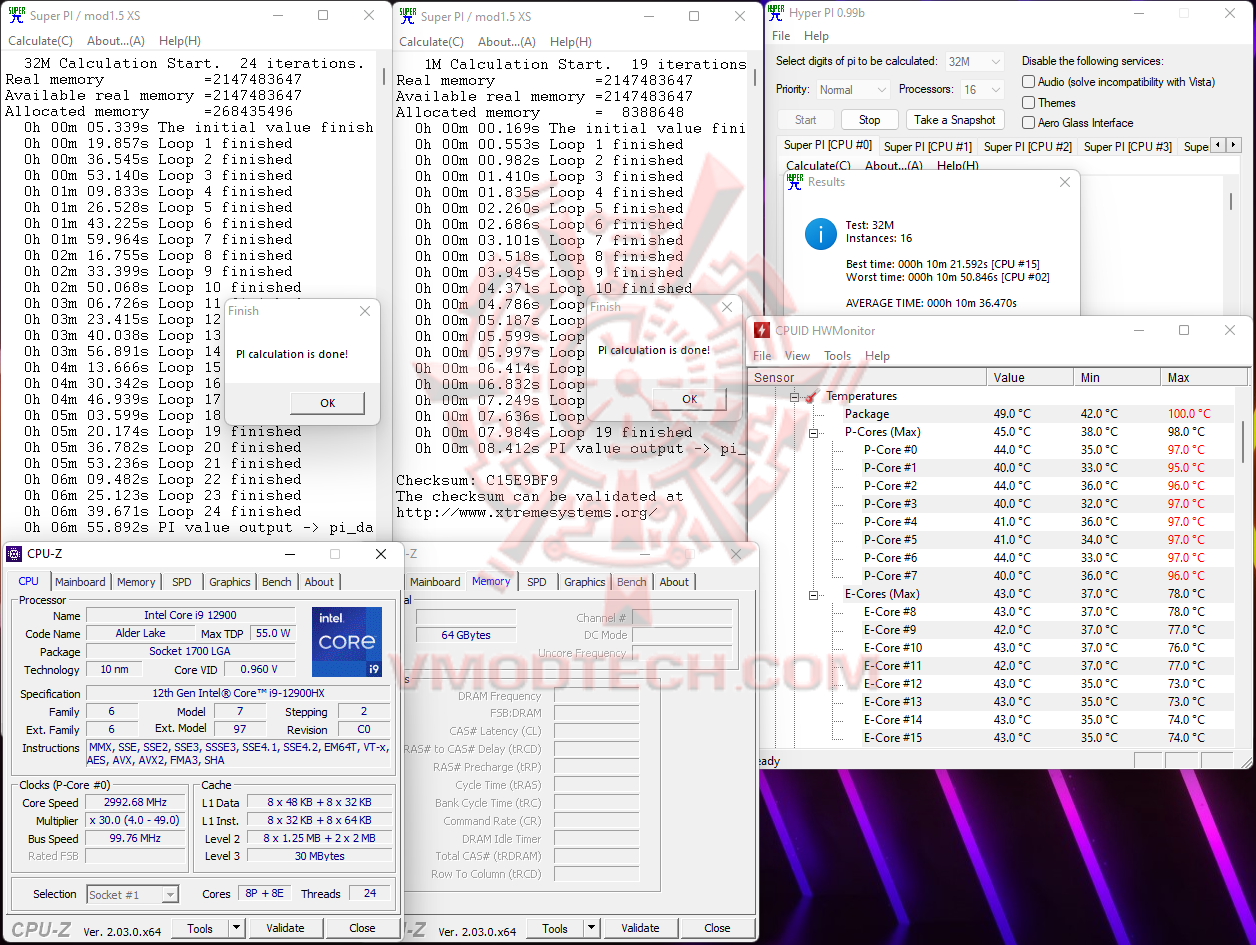Click Close button in CPU-Z Memory window
Viewport: 1256px width, 945px height.
tap(717, 928)
